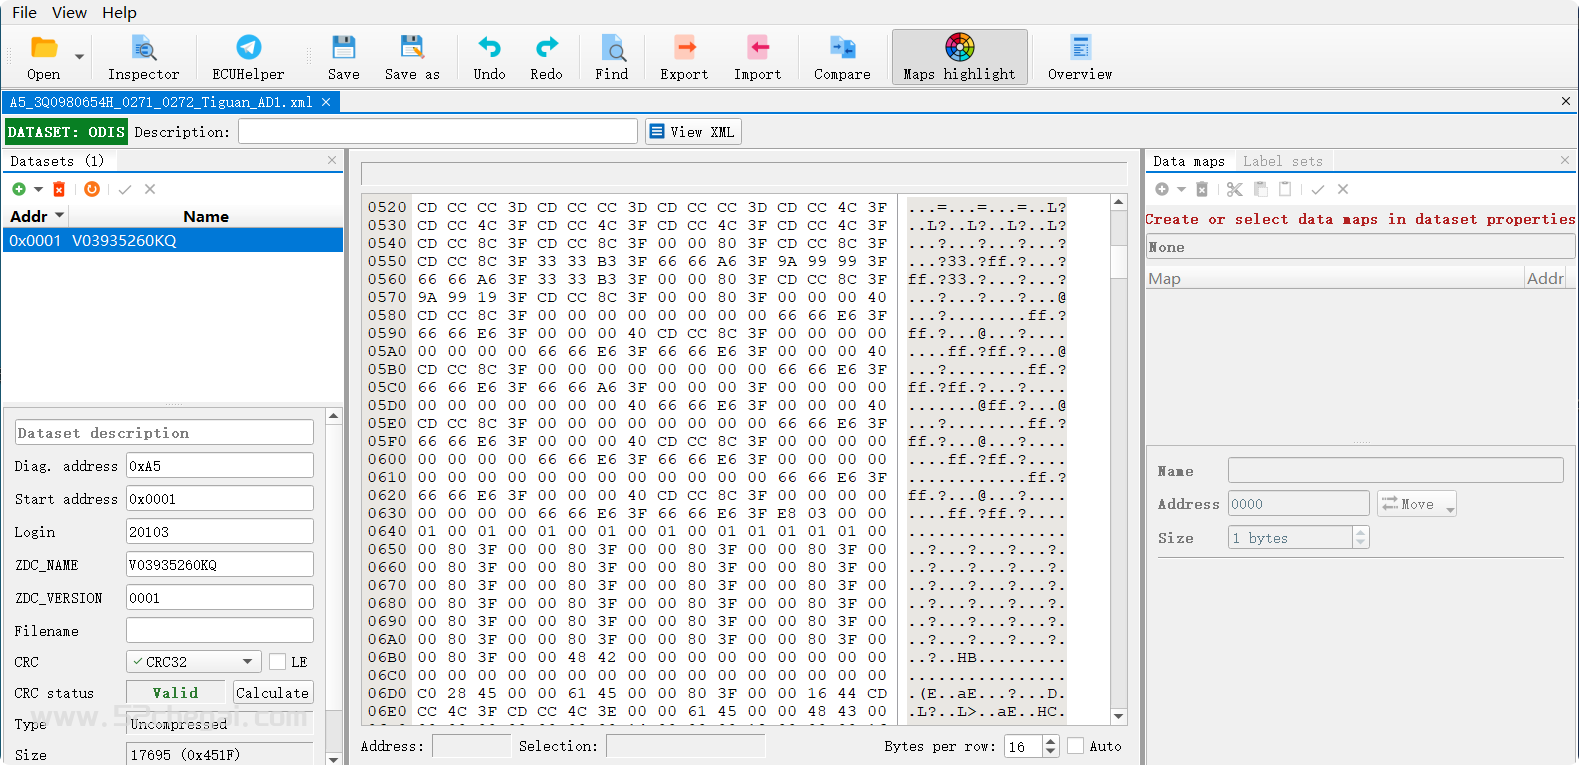Expand the add dataset dropdown arrow
This screenshot has height=765, width=1579.
[38, 189]
